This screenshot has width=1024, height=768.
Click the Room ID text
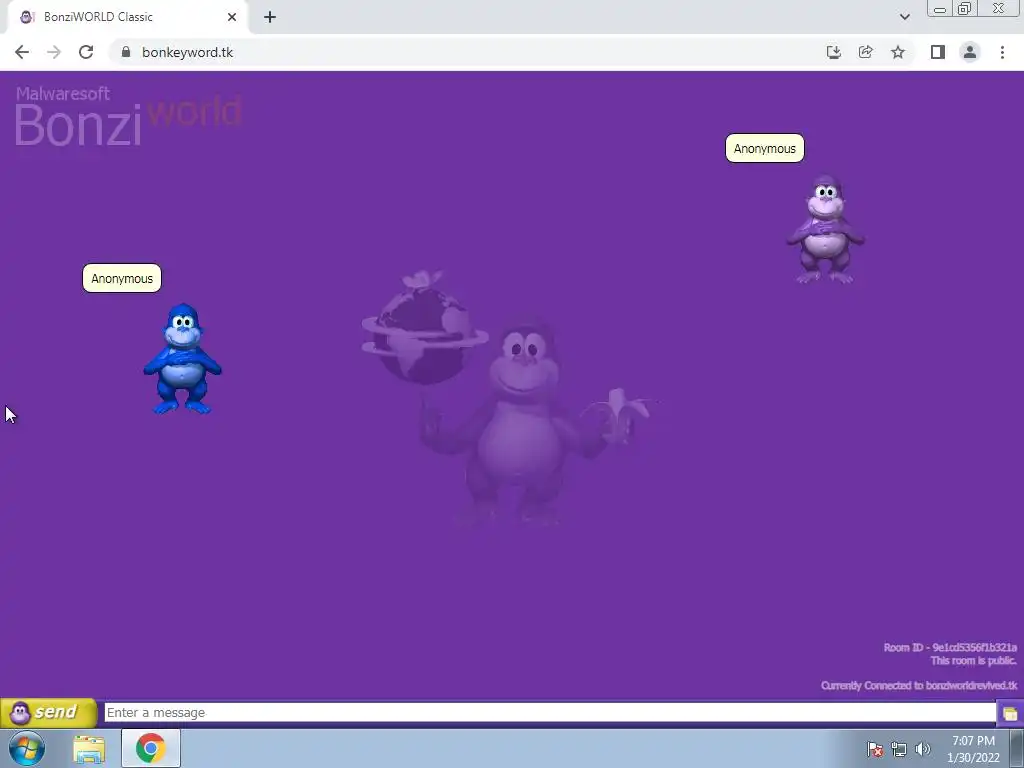click(950, 647)
